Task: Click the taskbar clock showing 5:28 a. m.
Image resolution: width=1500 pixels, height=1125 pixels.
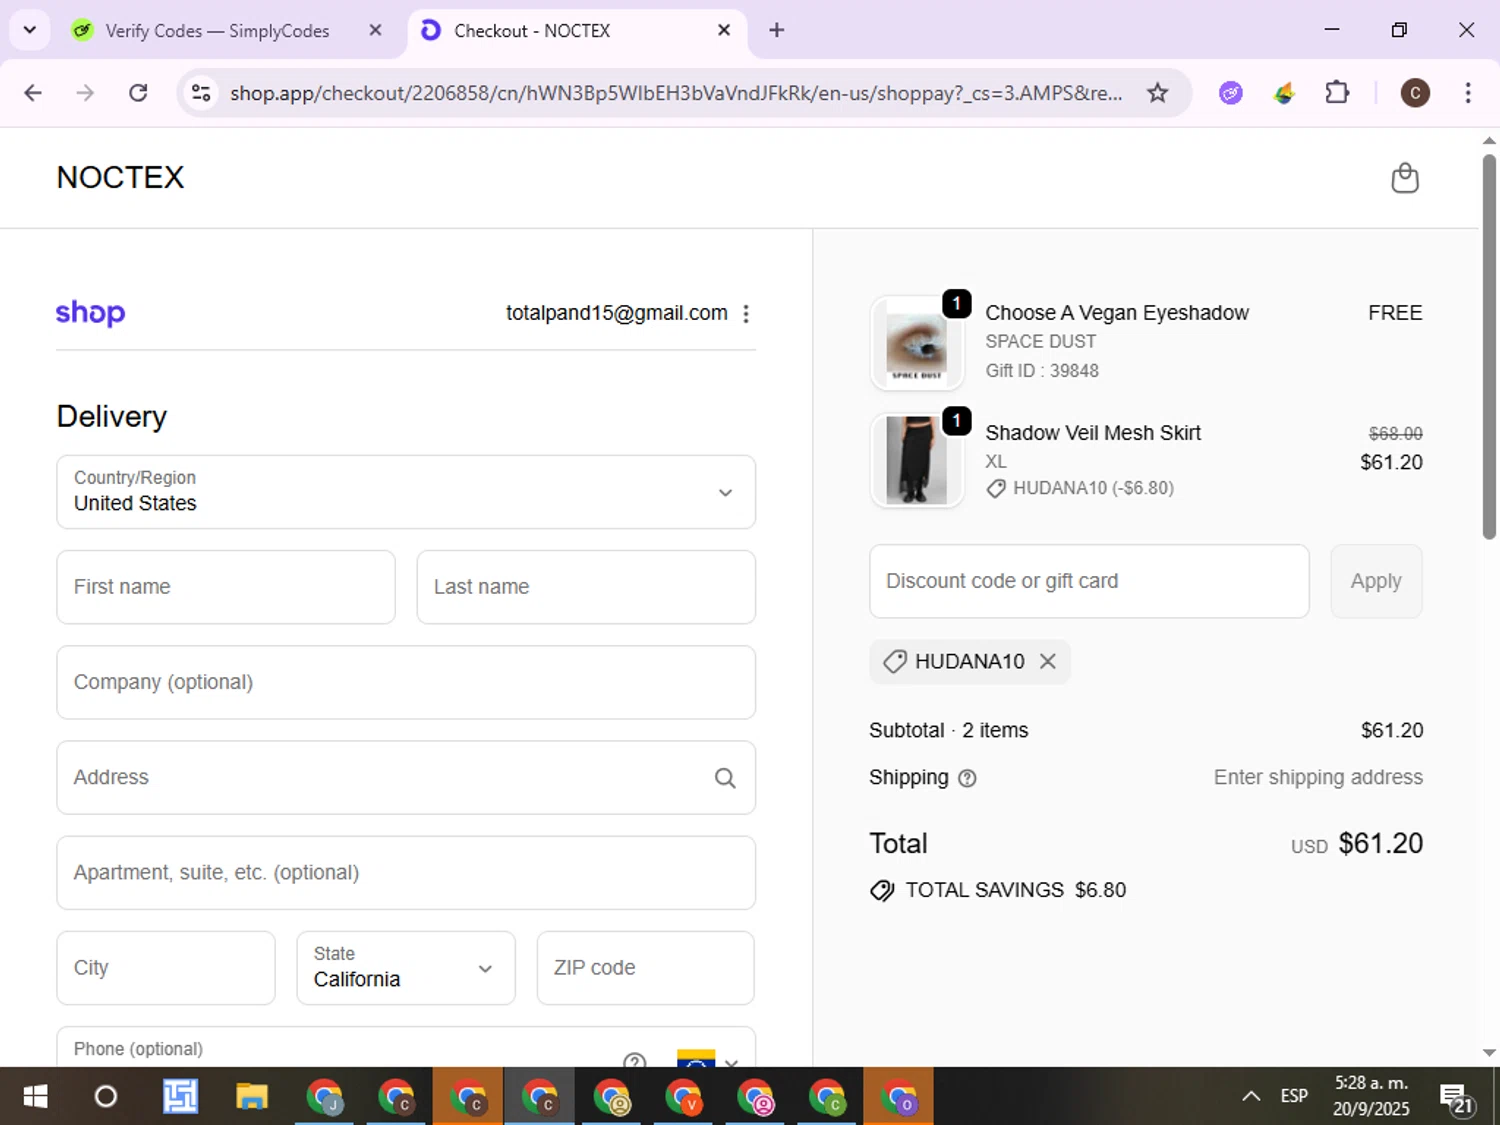Action: tap(1371, 1096)
